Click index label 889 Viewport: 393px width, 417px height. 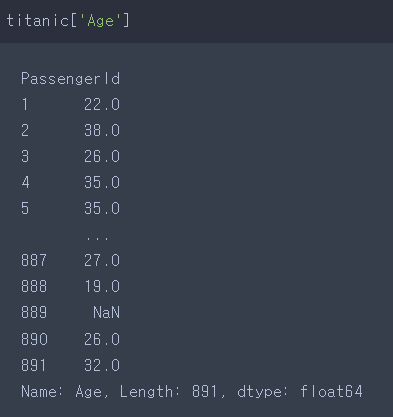point(34,313)
